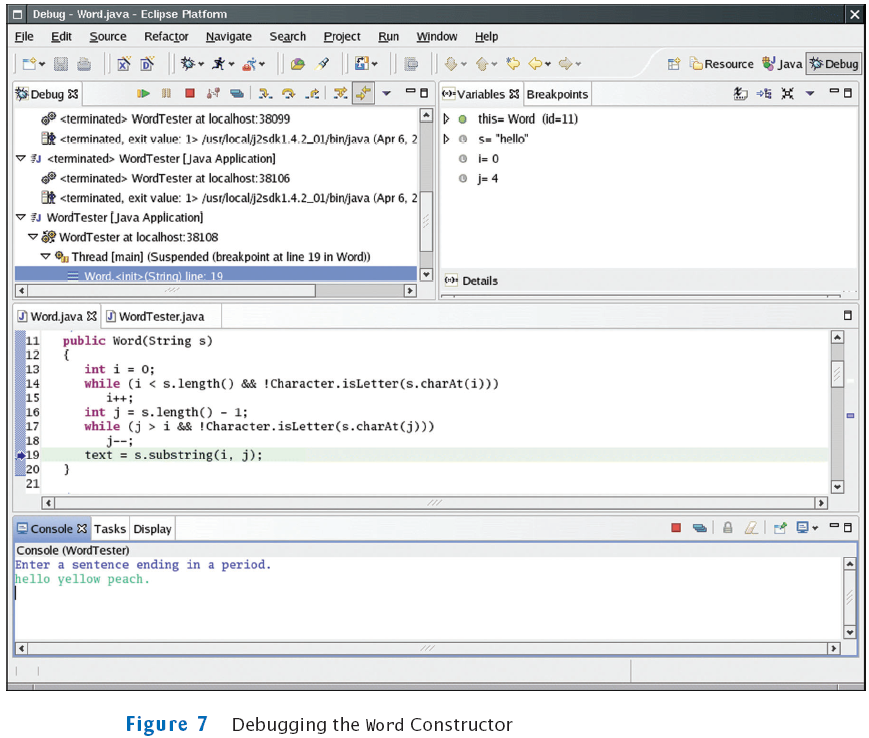Viewport: 869px width, 738px height.
Task: Switch to the Breakpoints tab
Action: tap(557, 94)
